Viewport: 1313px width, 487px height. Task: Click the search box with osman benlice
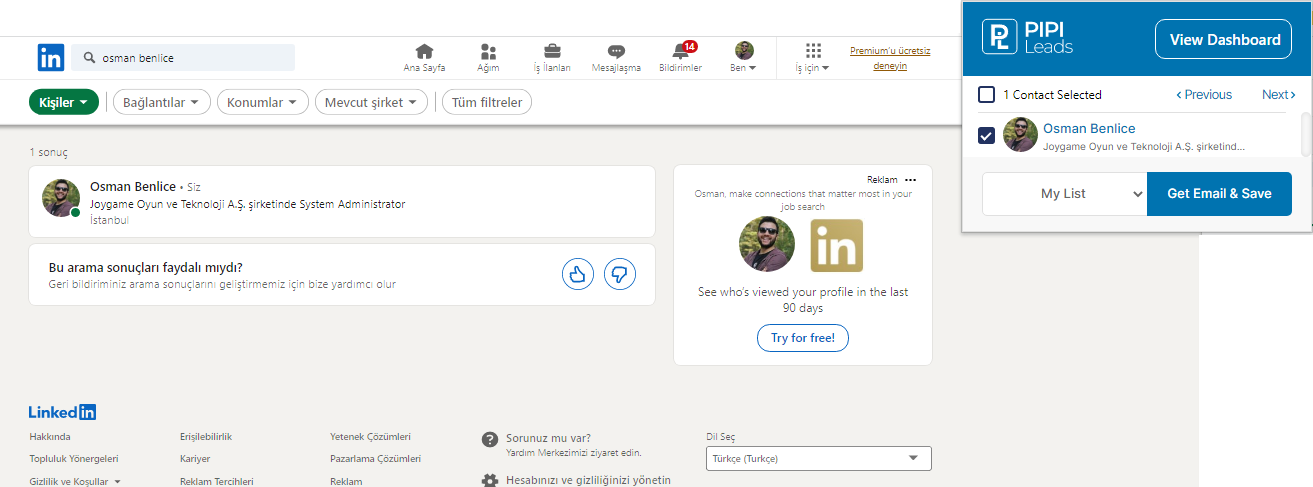tap(185, 58)
